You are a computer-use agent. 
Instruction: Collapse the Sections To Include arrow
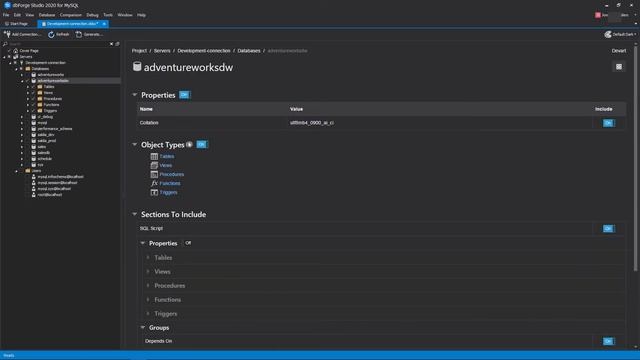pos(135,214)
